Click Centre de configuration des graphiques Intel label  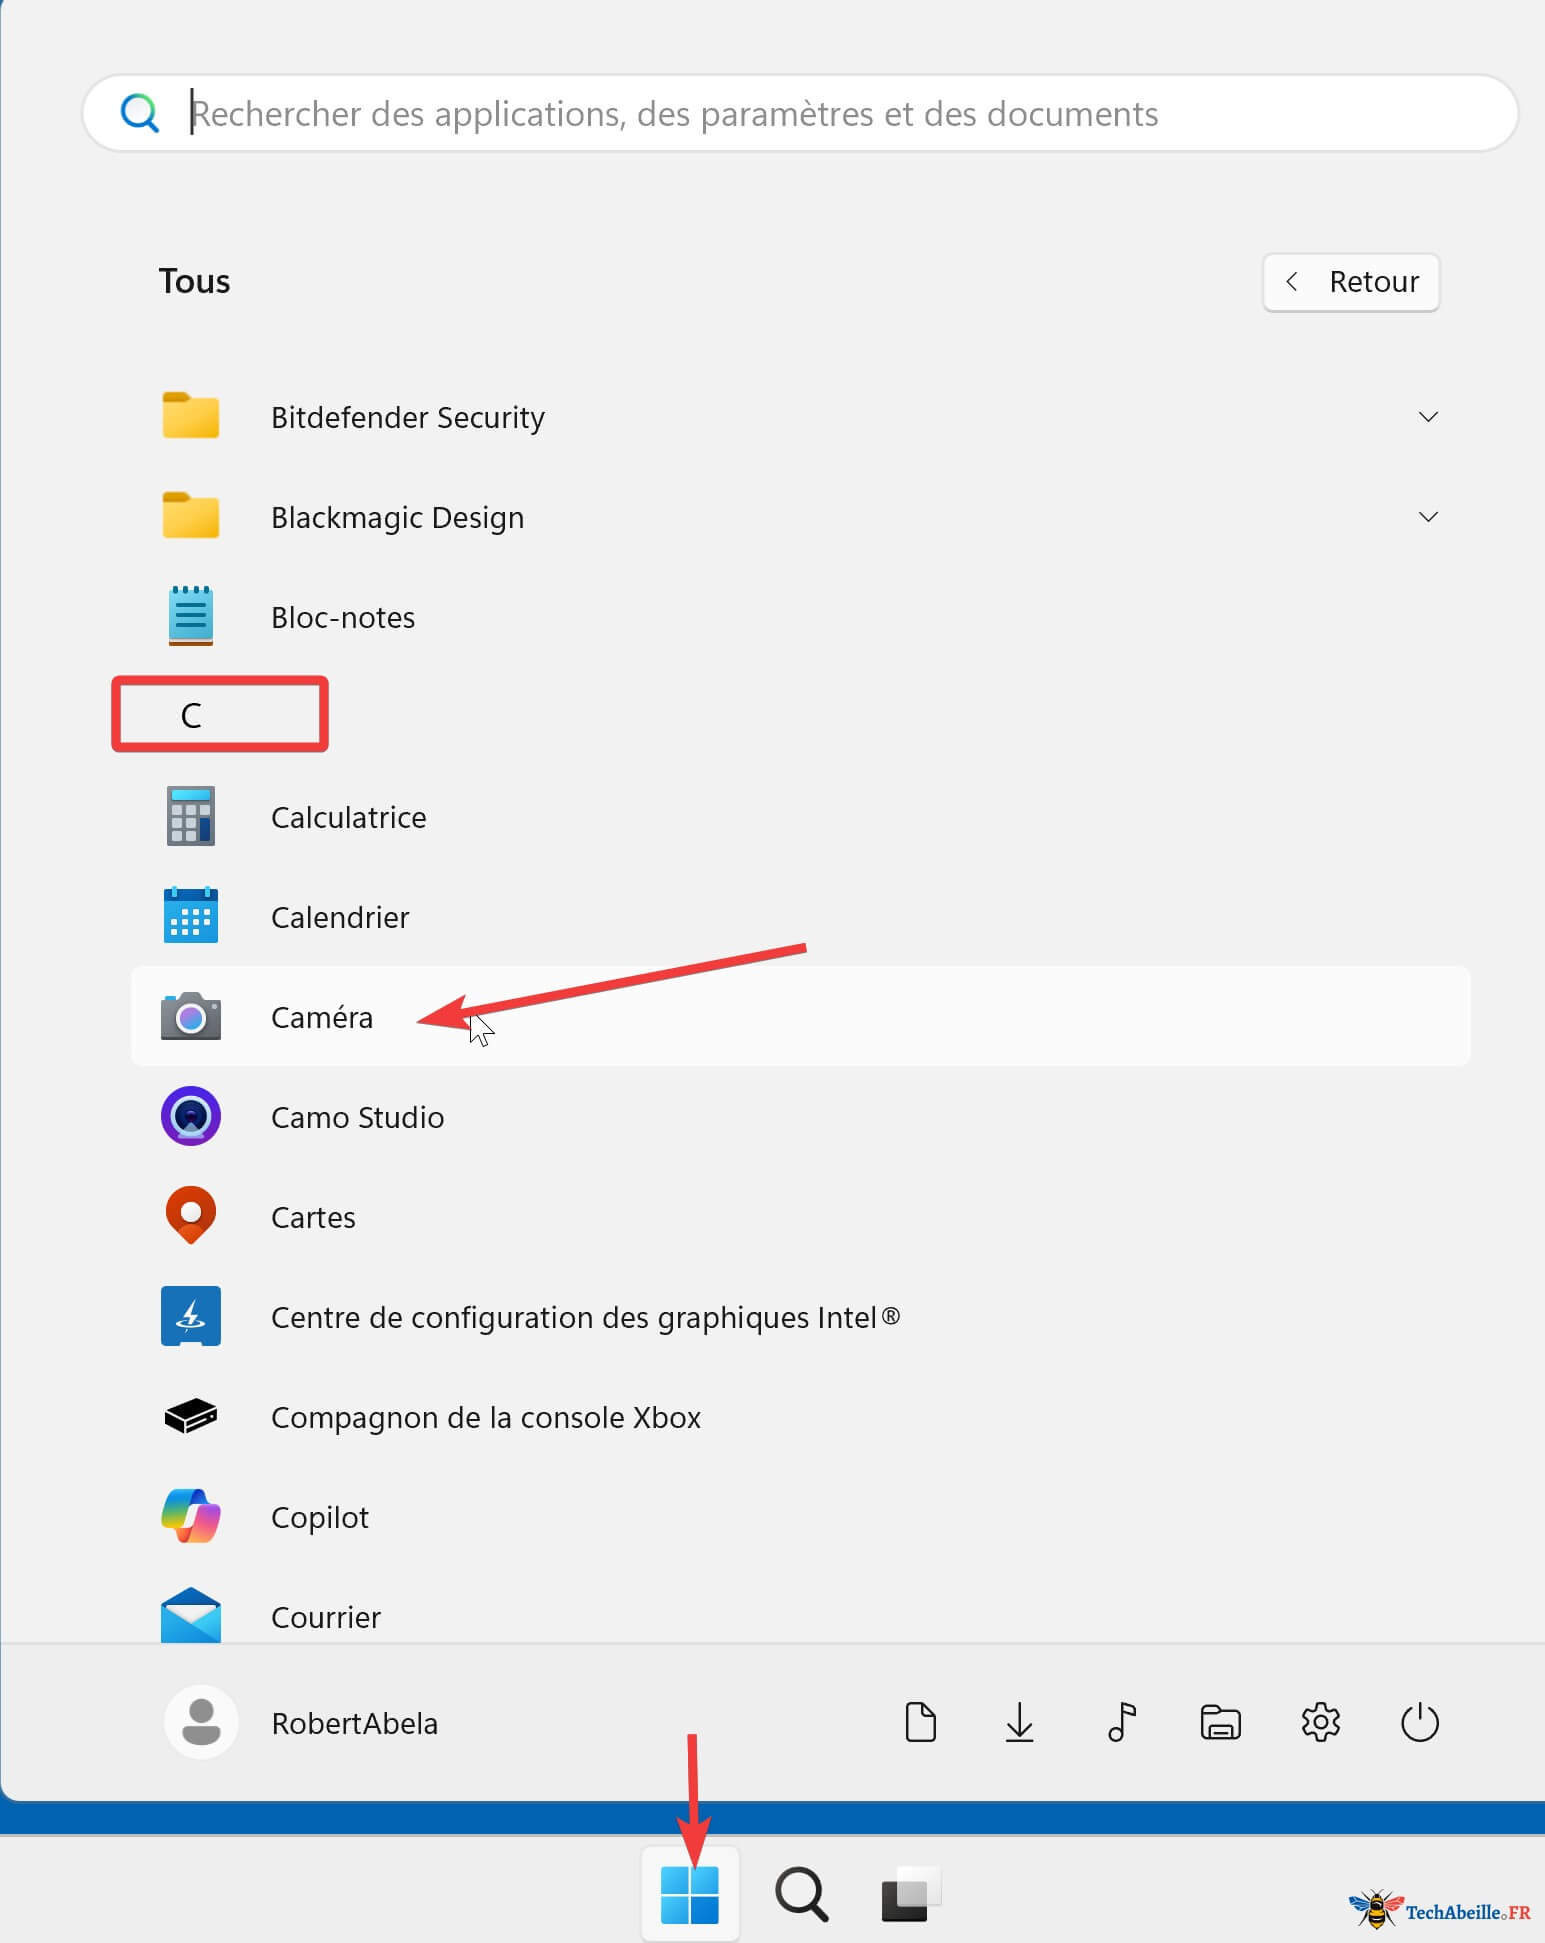(586, 1317)
